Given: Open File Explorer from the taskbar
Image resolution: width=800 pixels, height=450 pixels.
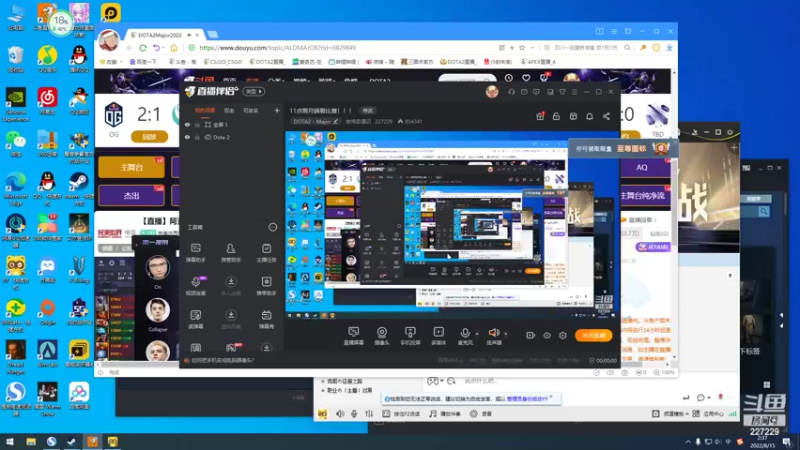Looking at the screenshot, I should (31, 442).
